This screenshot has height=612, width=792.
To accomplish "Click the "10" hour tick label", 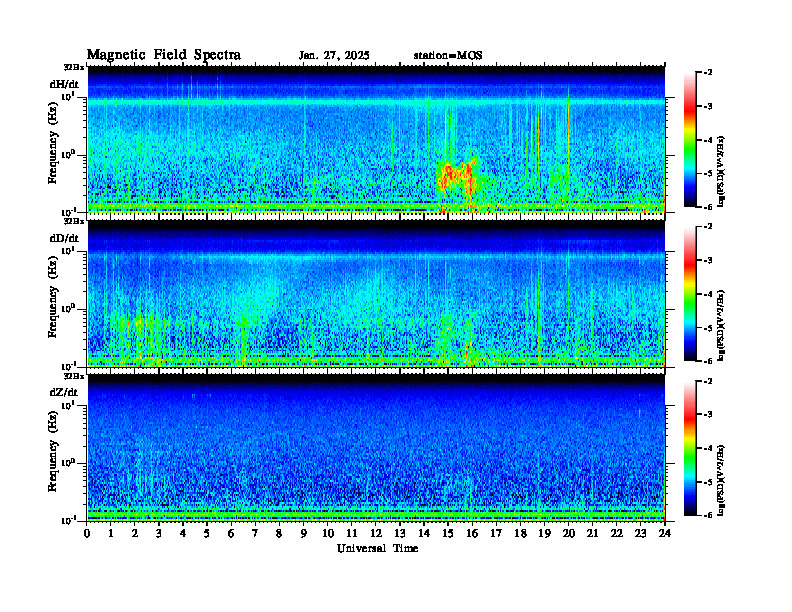I will pyautogui.click(x=328, y=534).
